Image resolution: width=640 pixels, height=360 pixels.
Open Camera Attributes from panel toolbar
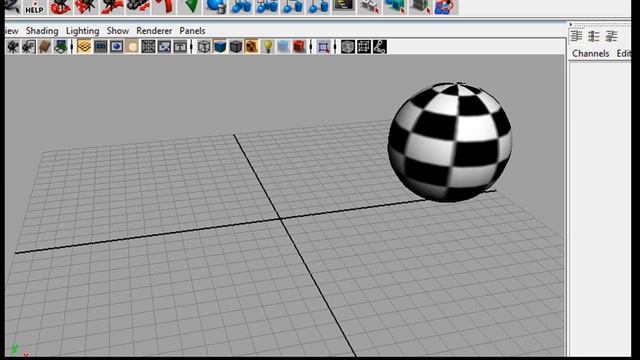(x=29, y=47)
